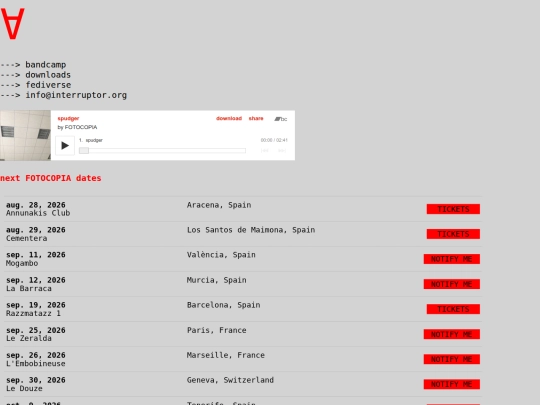Get TICKETS for Barcelona Razzmatazz show
Viewport: 540px width, 405px height.
click(453, 309)
